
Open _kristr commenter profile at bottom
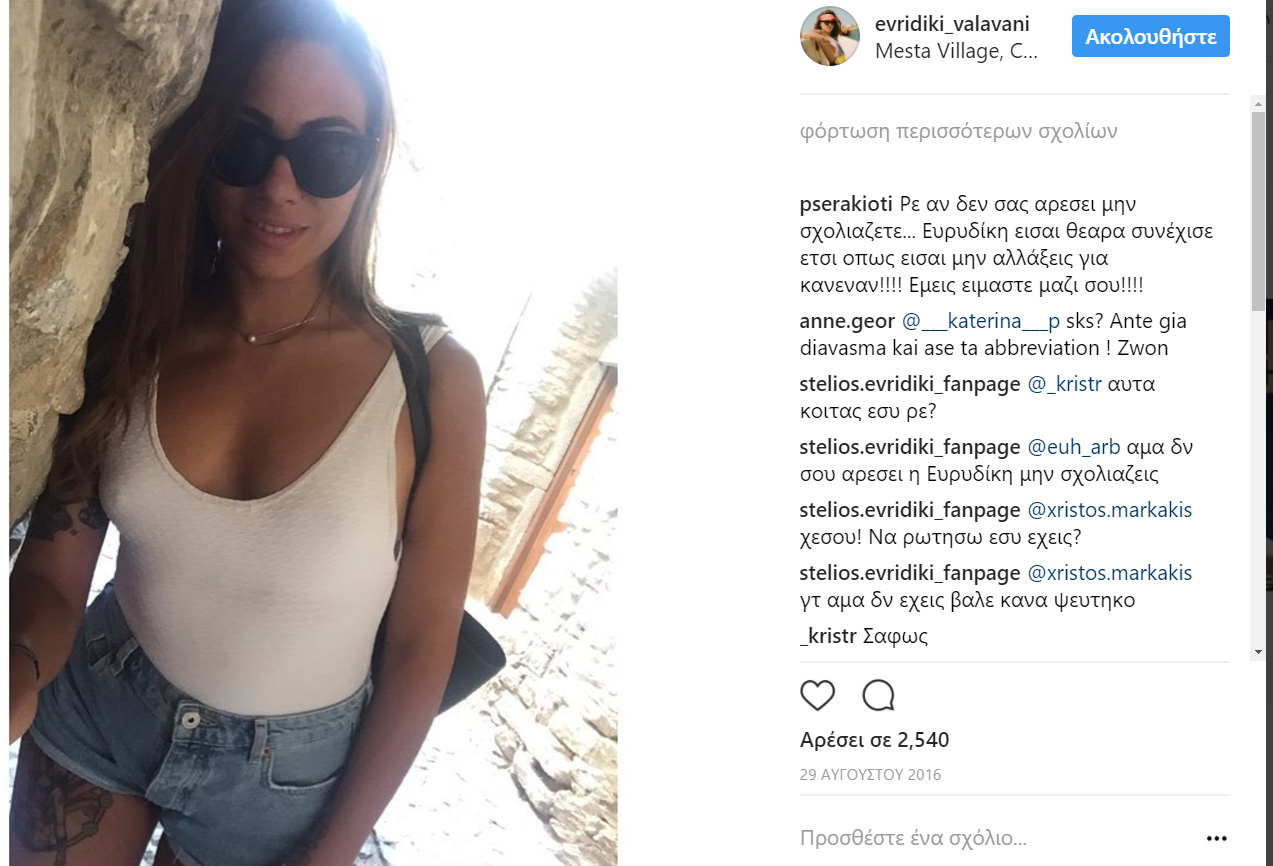click(x=829, y=636)
